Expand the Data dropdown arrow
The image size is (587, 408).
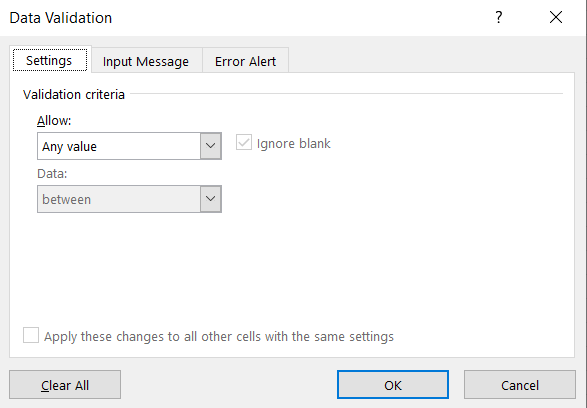211,199
